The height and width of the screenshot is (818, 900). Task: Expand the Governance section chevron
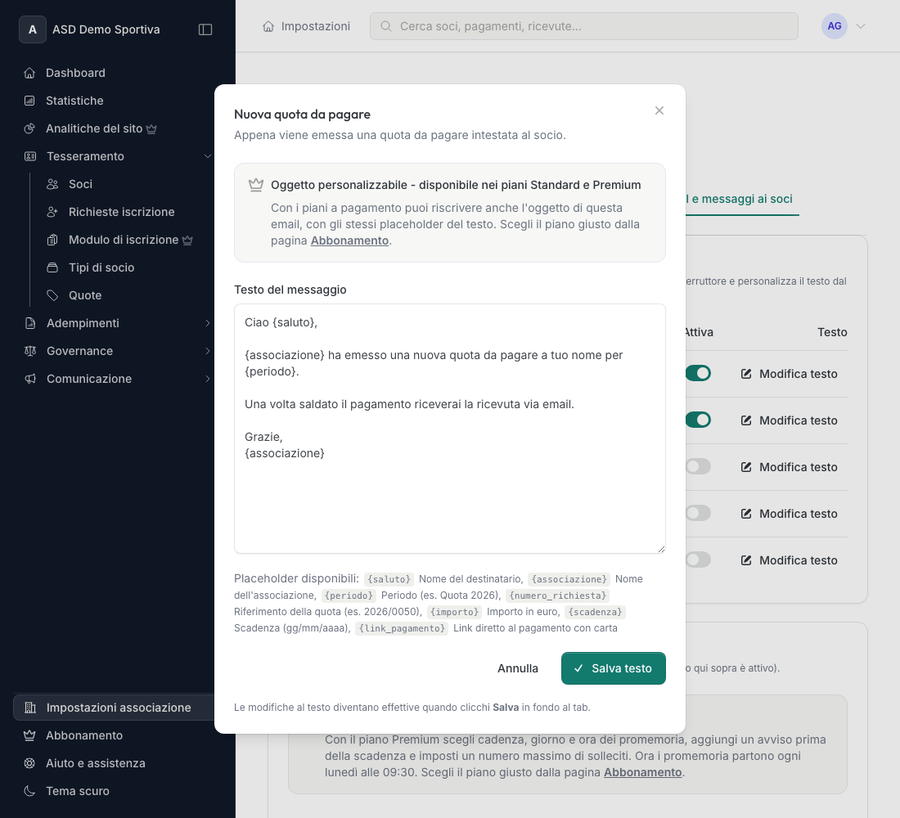[207, 351]
